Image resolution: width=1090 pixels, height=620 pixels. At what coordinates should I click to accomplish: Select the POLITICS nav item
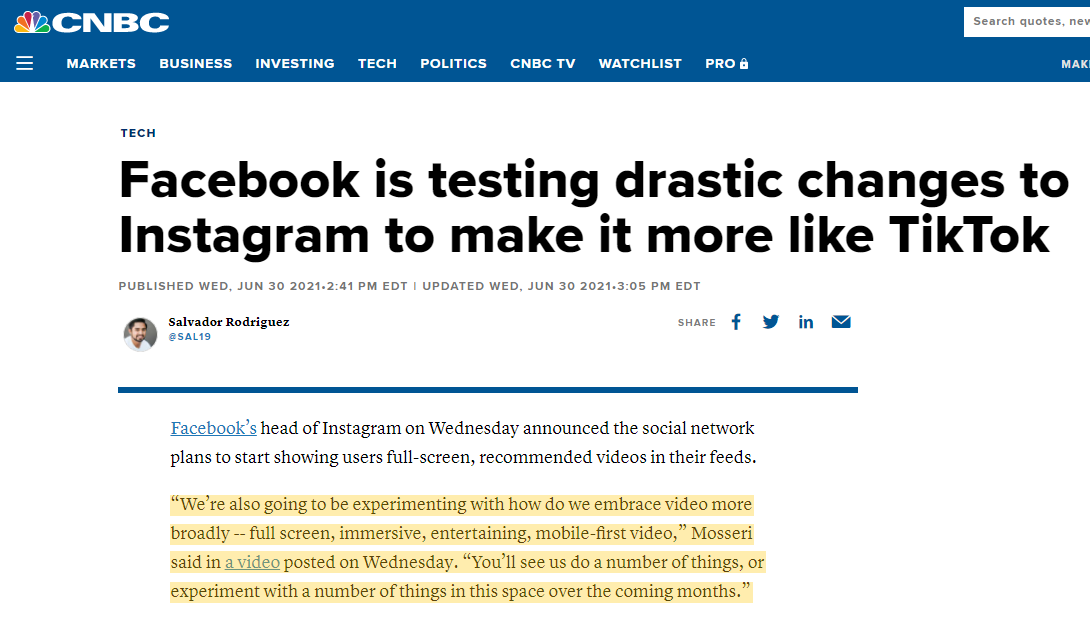click(453, 63)
